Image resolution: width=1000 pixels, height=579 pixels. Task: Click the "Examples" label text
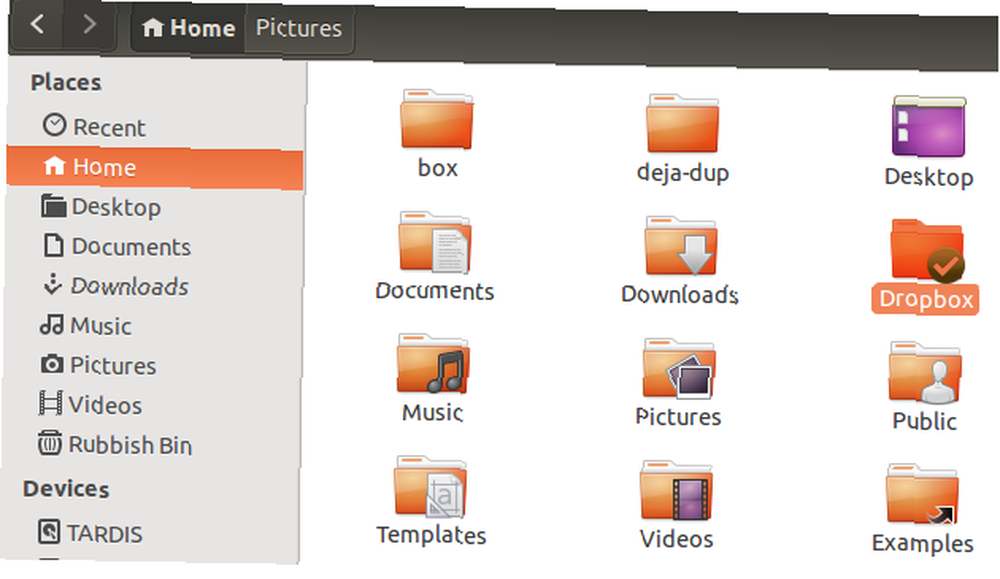coord(922,543)
